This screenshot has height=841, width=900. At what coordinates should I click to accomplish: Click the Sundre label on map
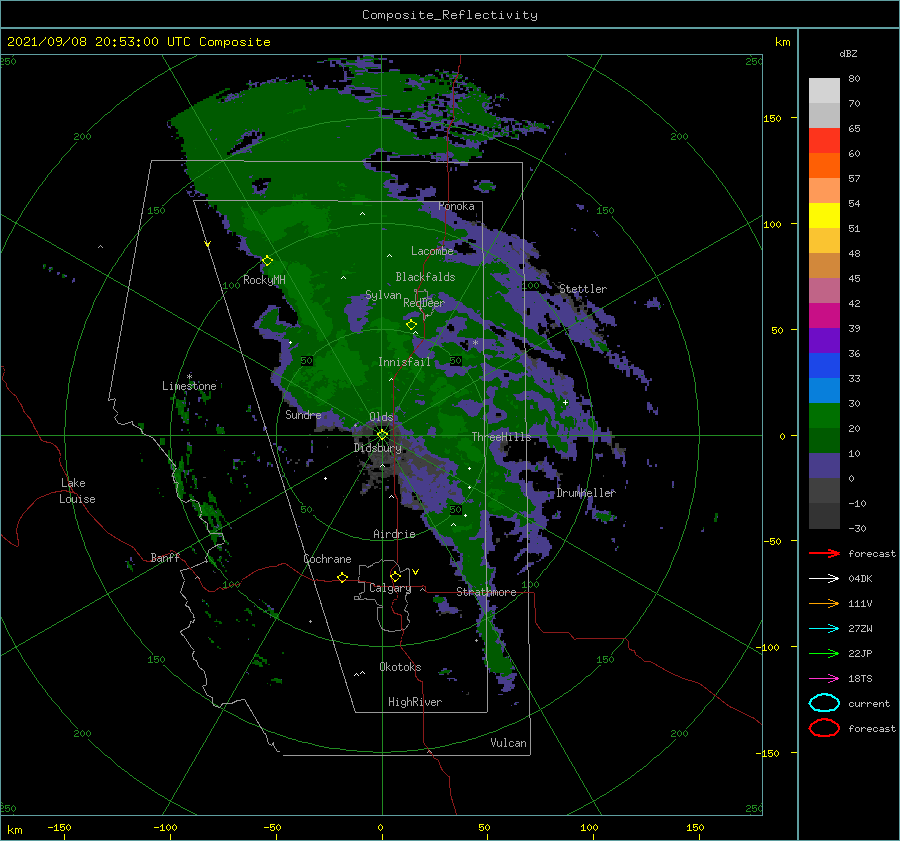coord(303,414)
